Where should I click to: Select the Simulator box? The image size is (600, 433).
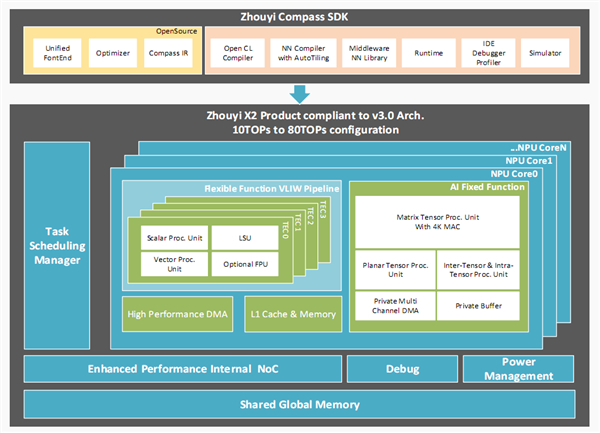[545, 53]
